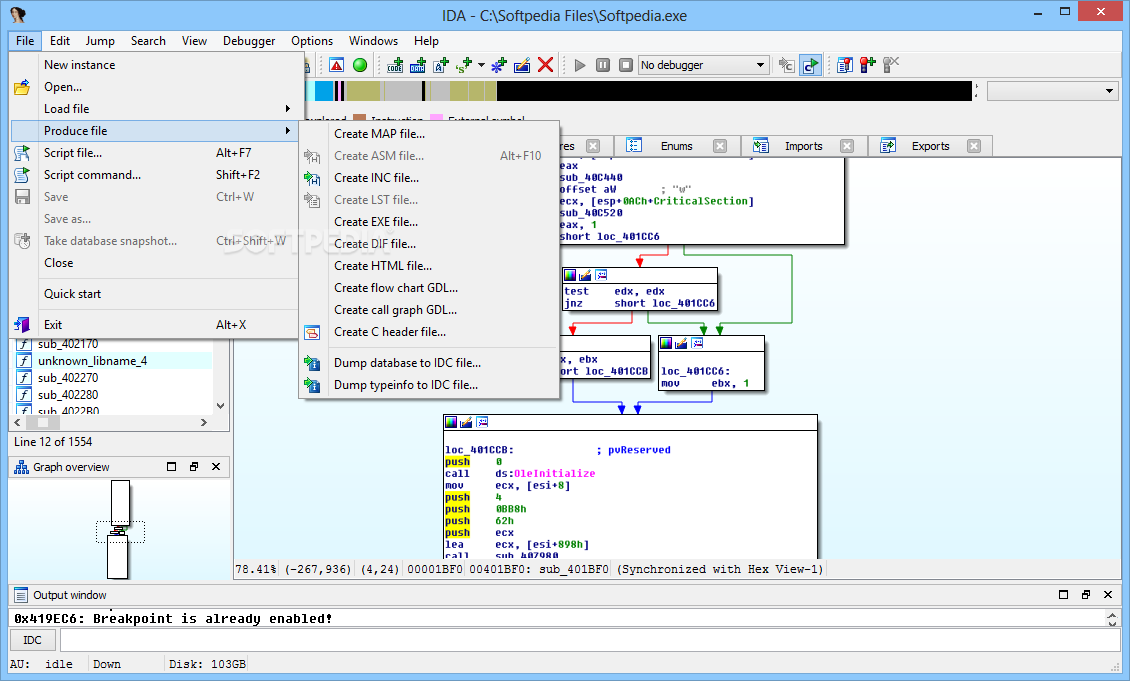Viewport: 1130px width, 681px height.
Task: Click the string style 's' plus icon
Action: [465, 65]
